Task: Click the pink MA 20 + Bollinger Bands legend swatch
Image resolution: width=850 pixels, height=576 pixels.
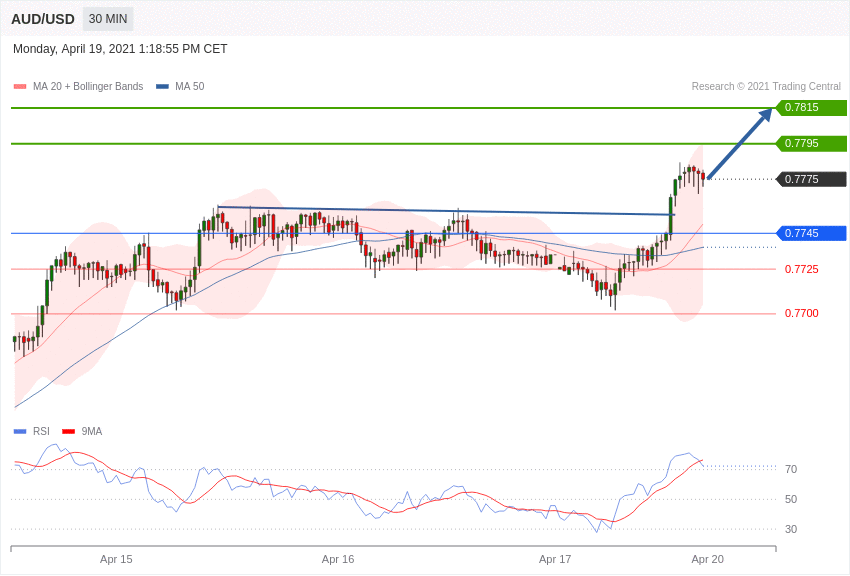Action: [x=20, y=86]
